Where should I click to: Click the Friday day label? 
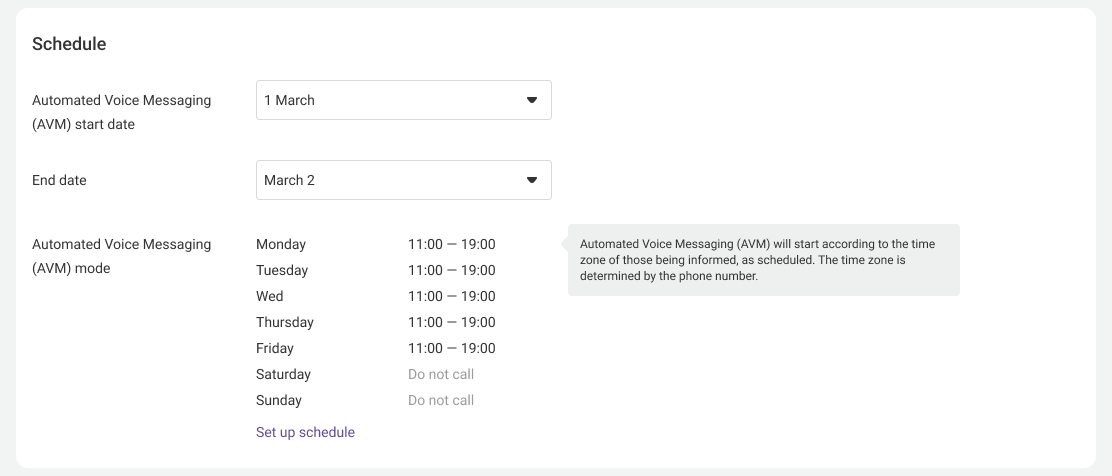tap(275, 348)
